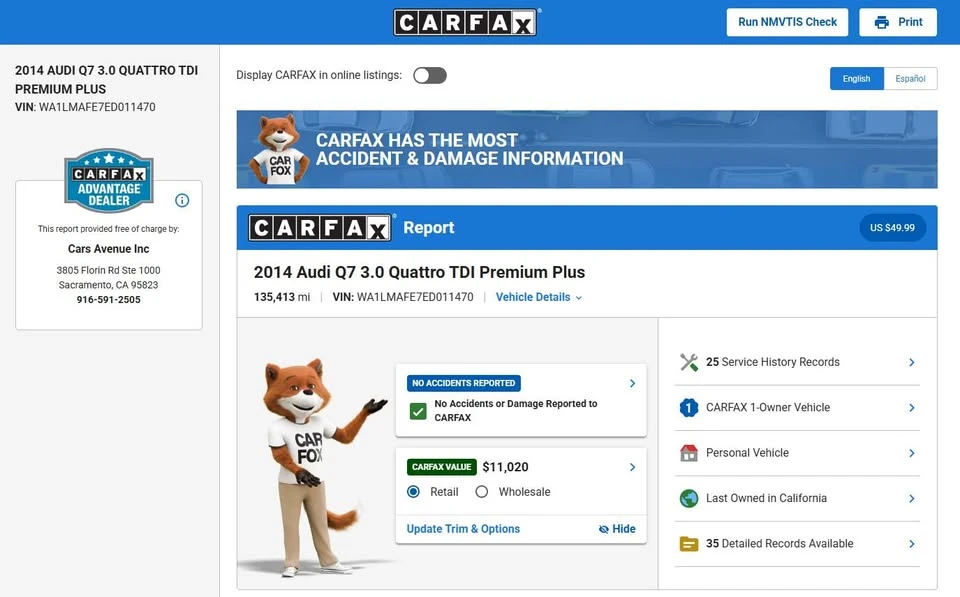The image size is (960, 597).
Task: Click the wrench icon for Service History
Action: click(689, 362)
